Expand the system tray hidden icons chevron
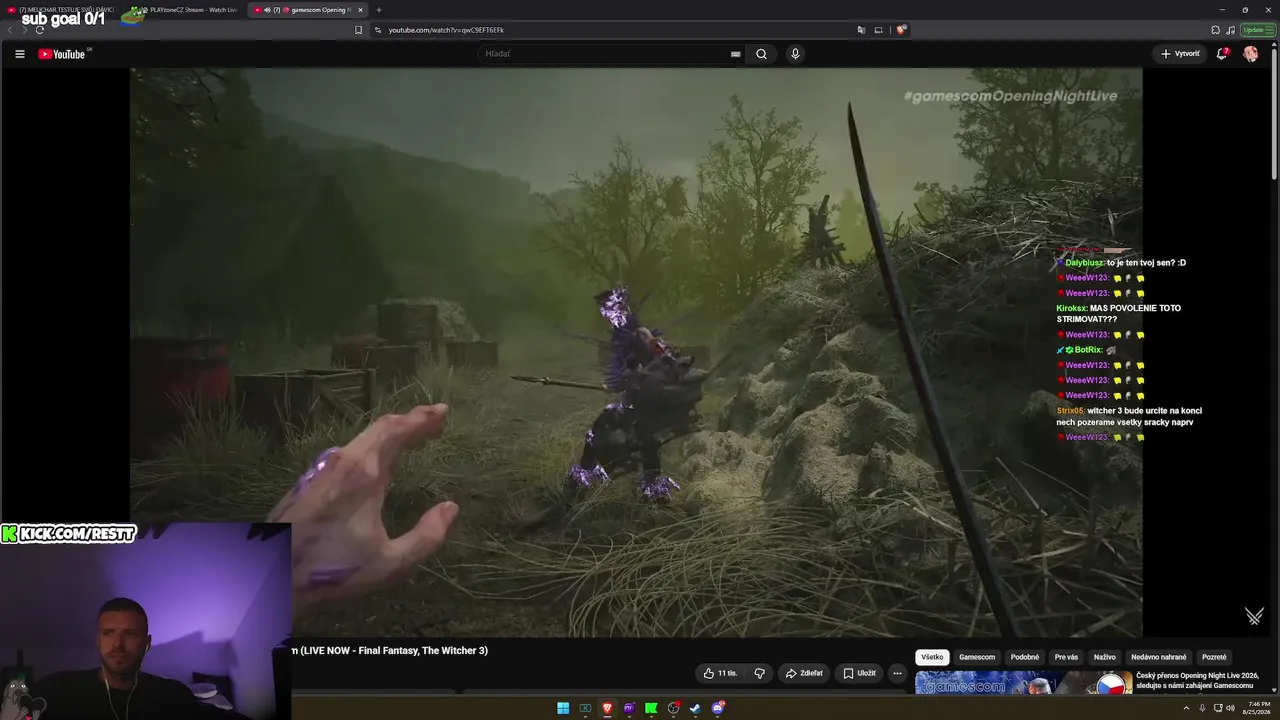The width and height of the screenshot is (1280, 720). tap(1186, 709)
